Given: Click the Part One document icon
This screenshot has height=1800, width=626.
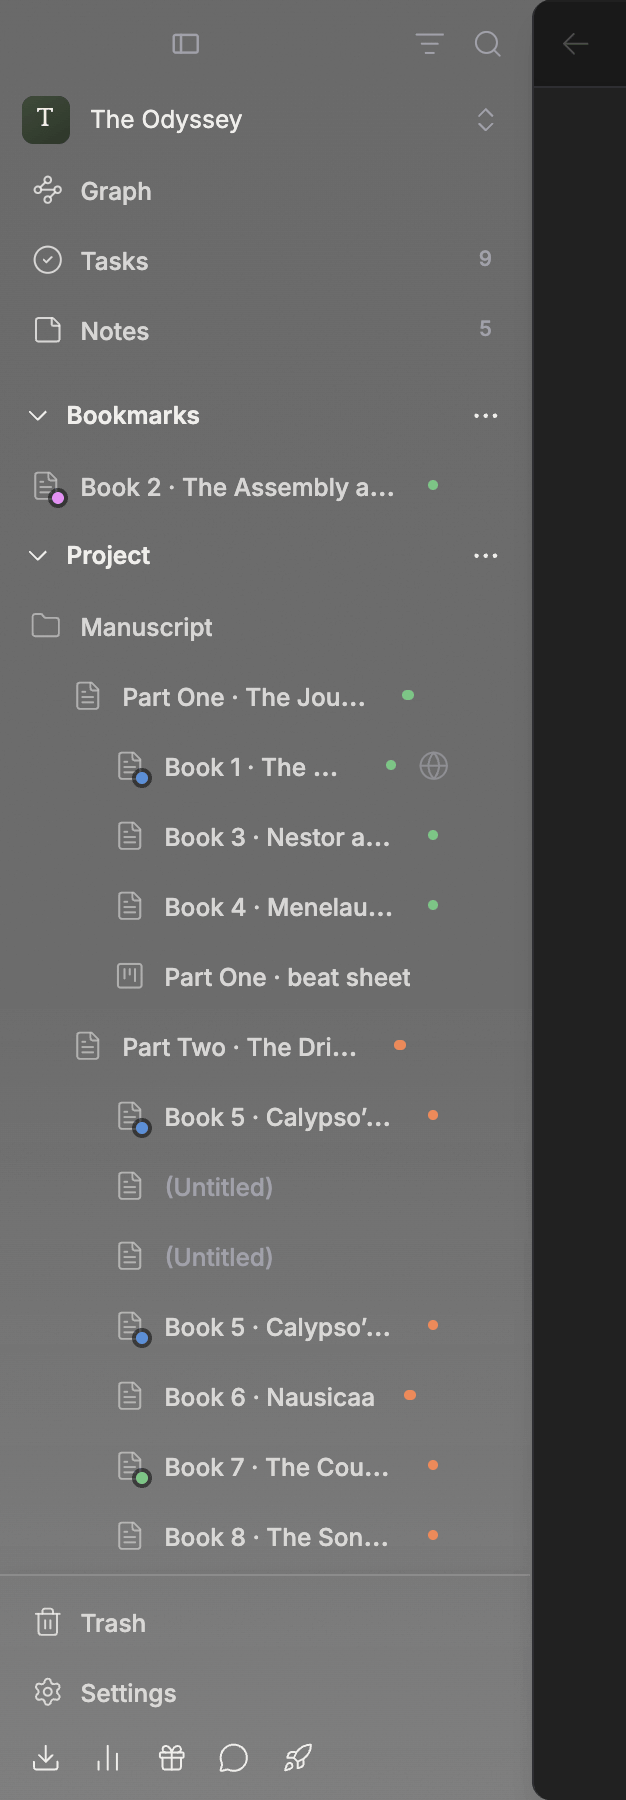Looking at the screenshot, I should [x=88, y=696].
